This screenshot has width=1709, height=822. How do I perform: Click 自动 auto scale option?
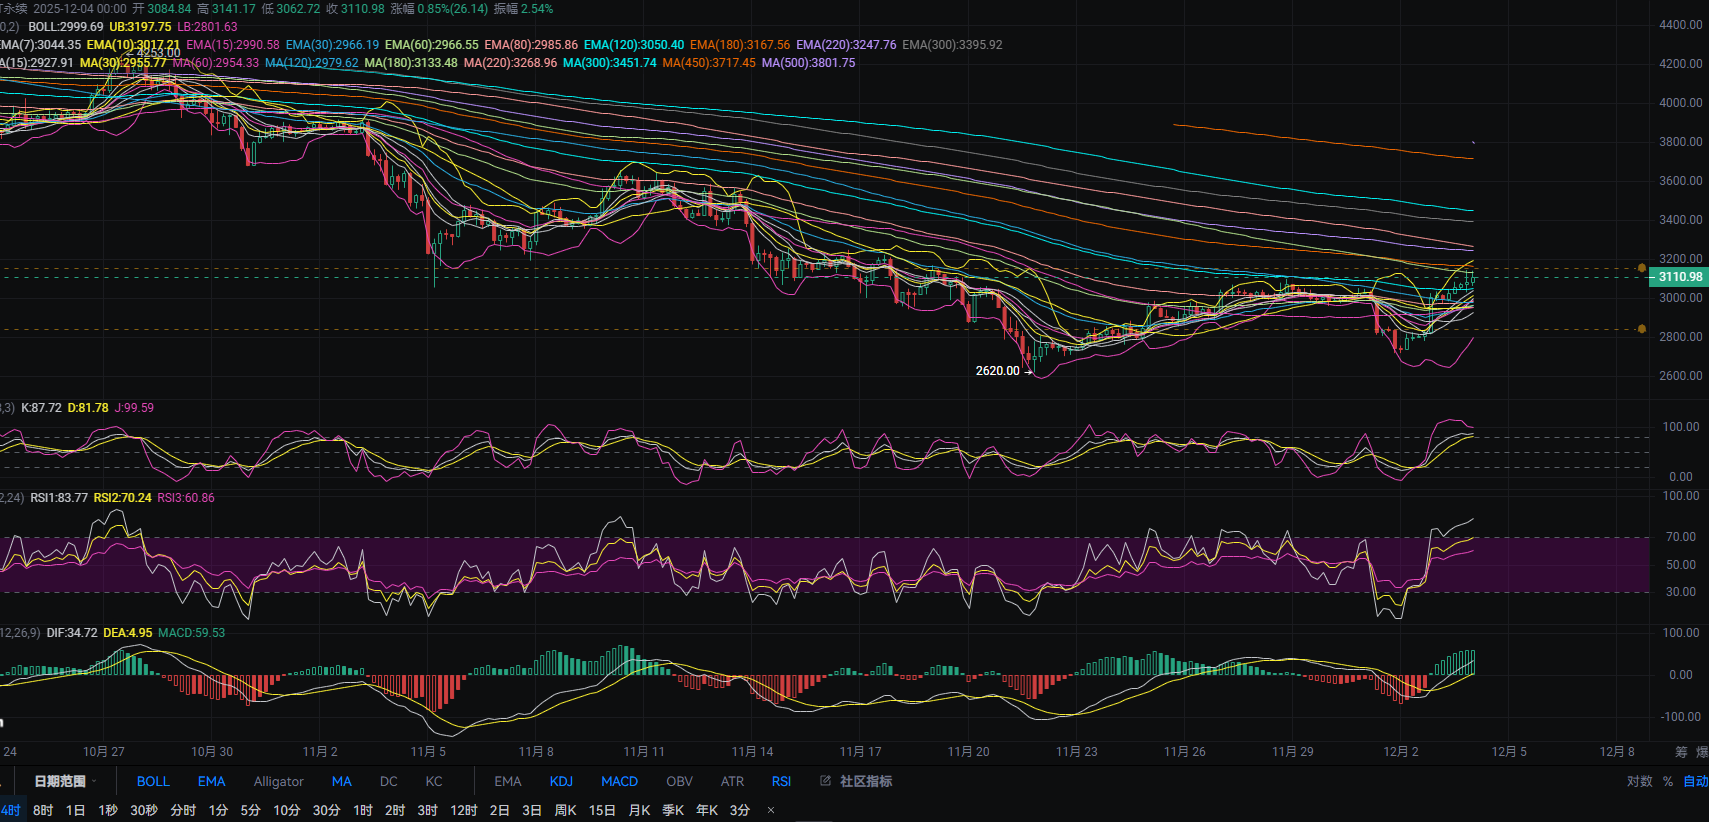coord(1695,781)
